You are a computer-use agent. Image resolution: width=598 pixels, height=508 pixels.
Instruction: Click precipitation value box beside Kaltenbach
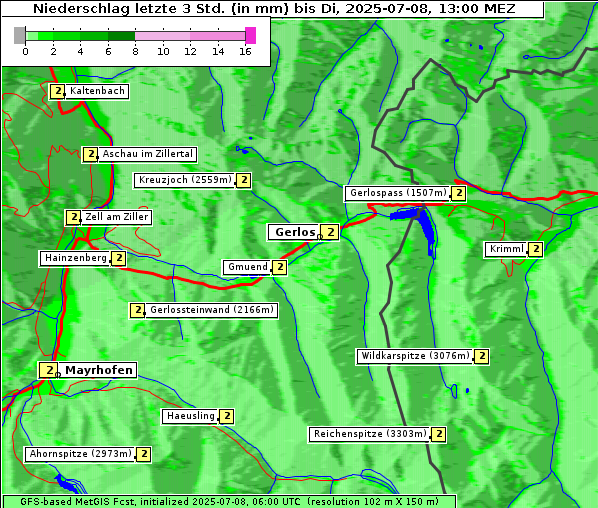click(58, 92)
